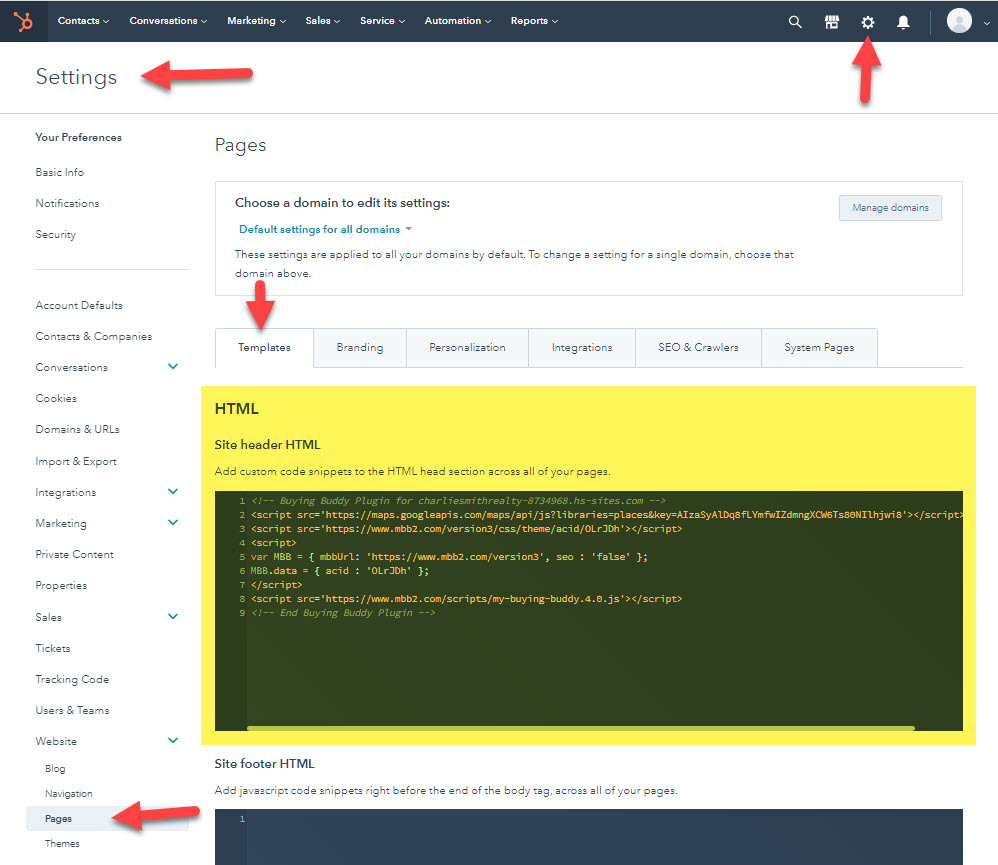Go to Contacts & Companies settings
998x865 pixels.
tap(94, 337)
